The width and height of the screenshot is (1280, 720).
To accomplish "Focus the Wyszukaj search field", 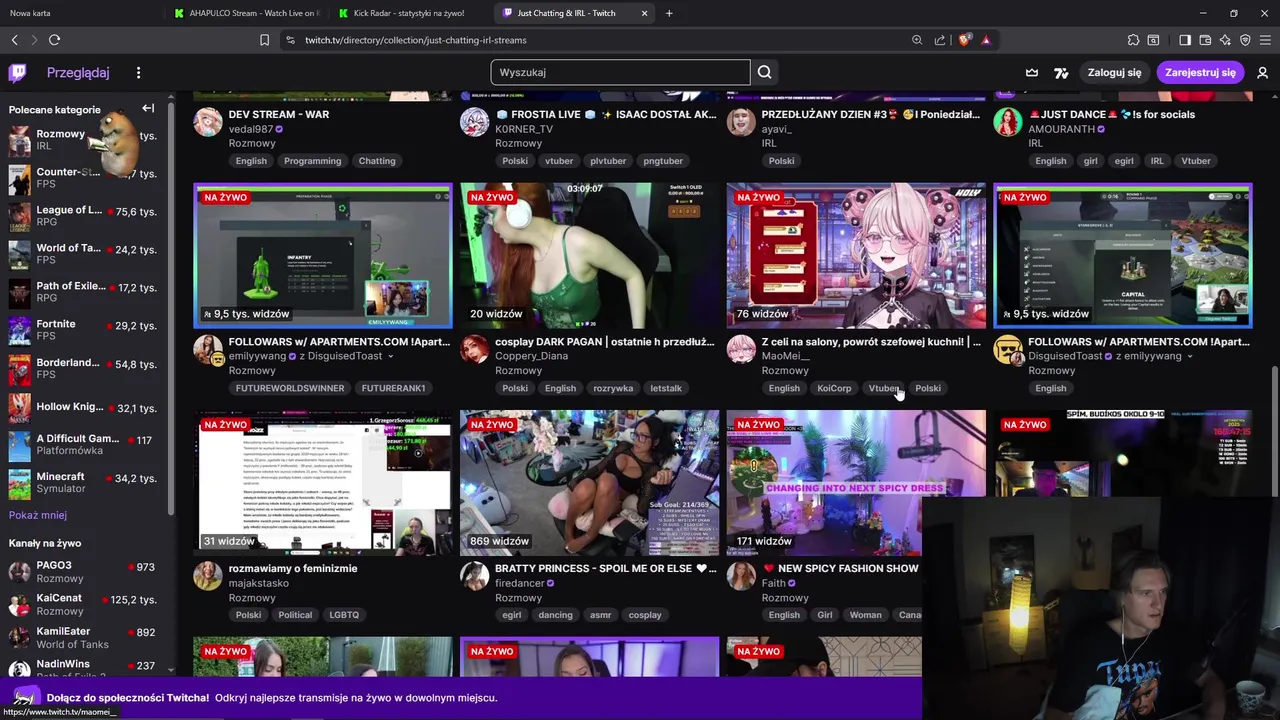I will (x=620, y=72).
